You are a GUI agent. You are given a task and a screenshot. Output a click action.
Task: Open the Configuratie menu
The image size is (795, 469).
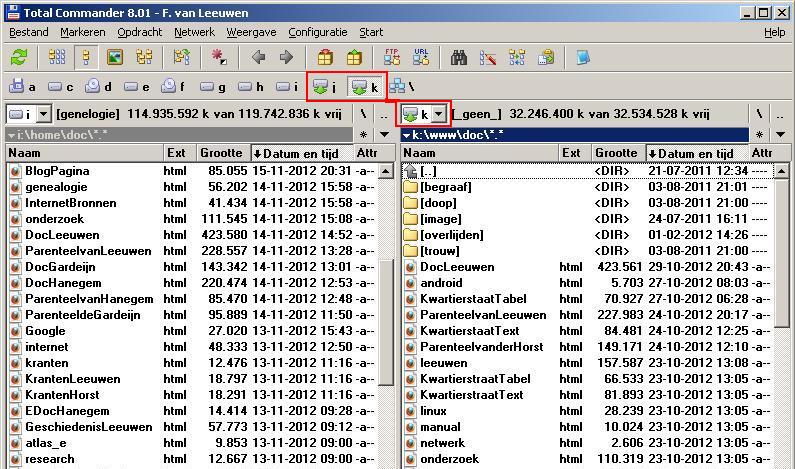tap(317, 32)
